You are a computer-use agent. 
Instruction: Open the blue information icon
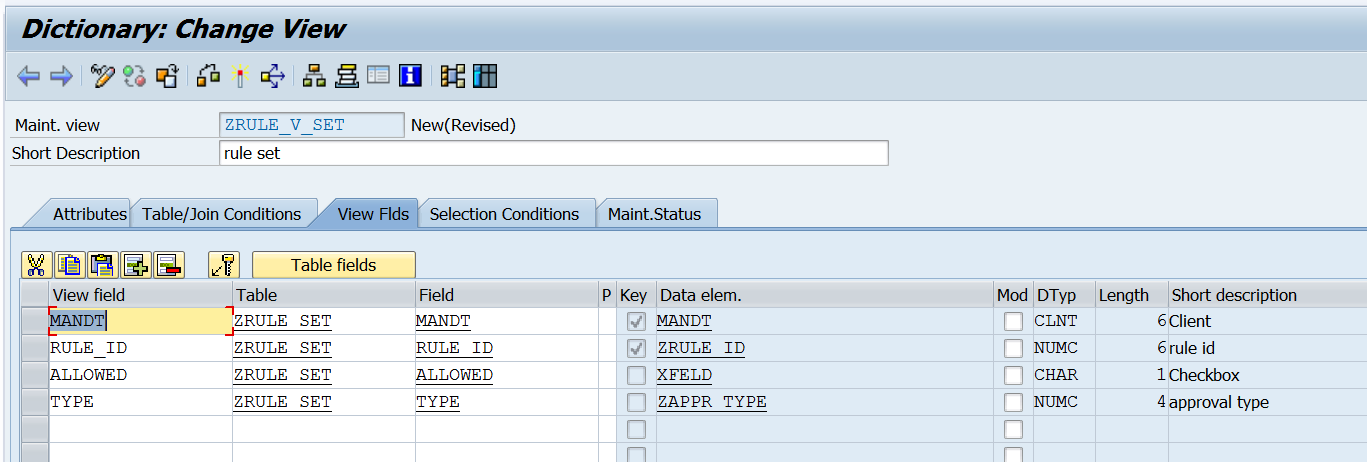coord(410,76)
